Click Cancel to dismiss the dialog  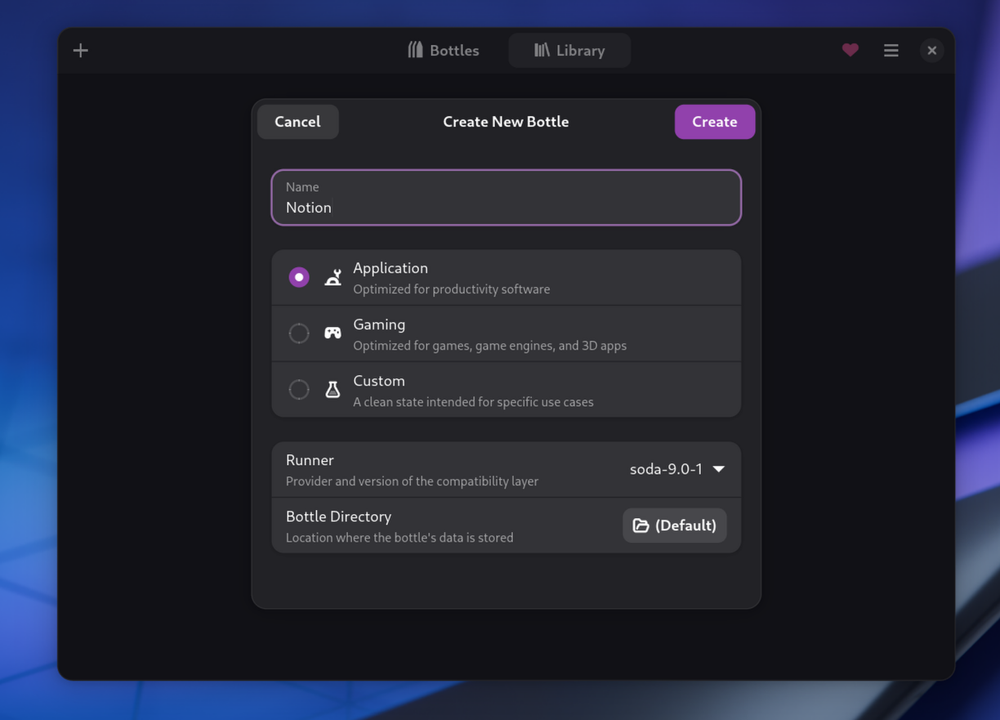(x=297, y=121)
